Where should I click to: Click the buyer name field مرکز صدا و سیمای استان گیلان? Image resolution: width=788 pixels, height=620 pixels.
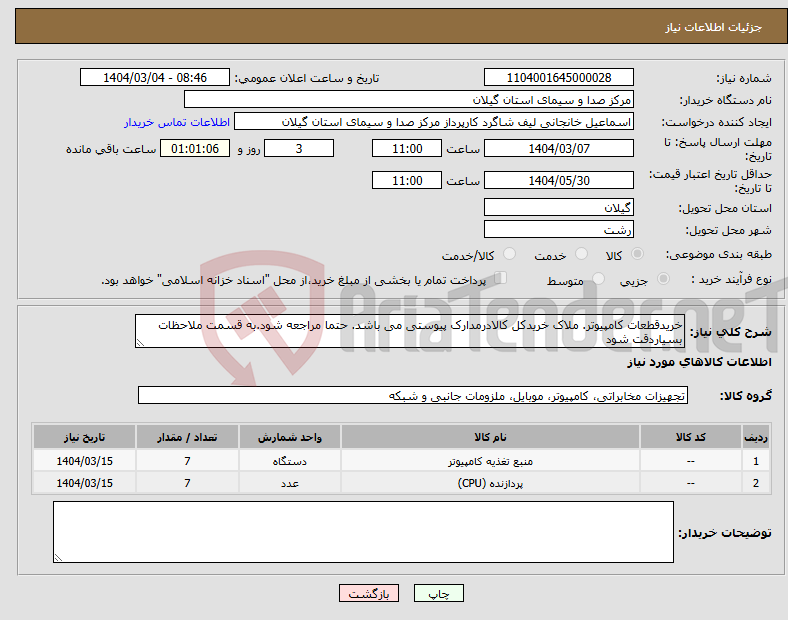[409, 99]
